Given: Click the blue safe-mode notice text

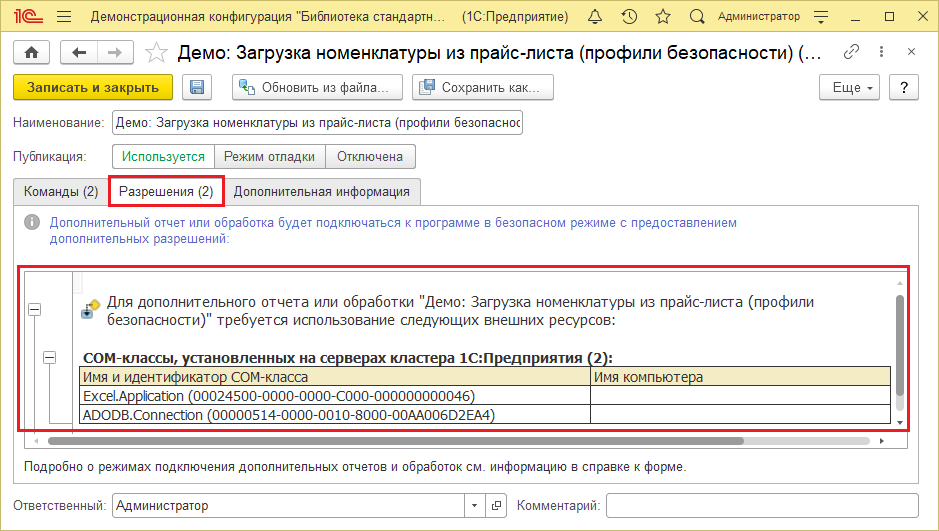Looking at the screenshot, I should tap(393, 230).
